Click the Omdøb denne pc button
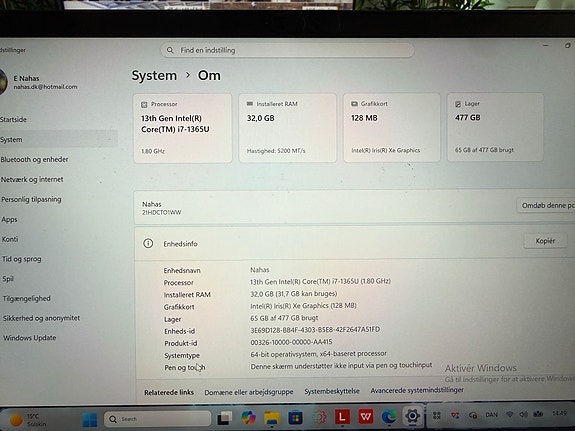 click(x=546, y=205)
